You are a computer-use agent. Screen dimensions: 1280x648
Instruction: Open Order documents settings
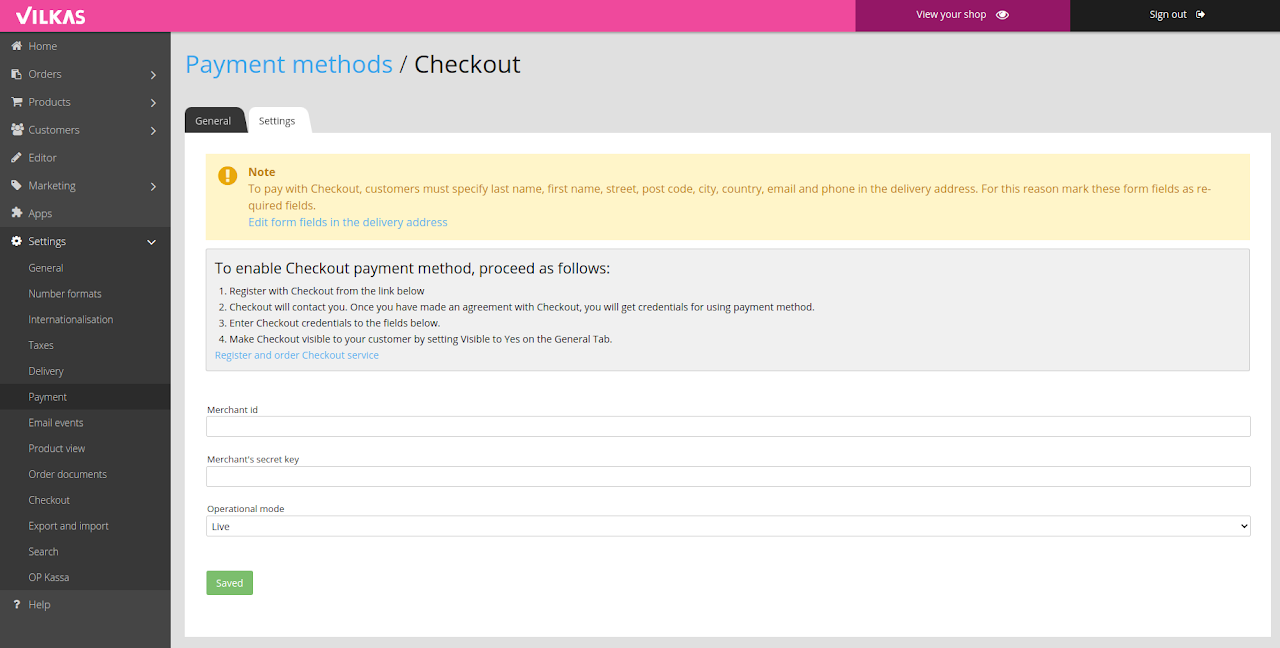(x=68, y=474)
